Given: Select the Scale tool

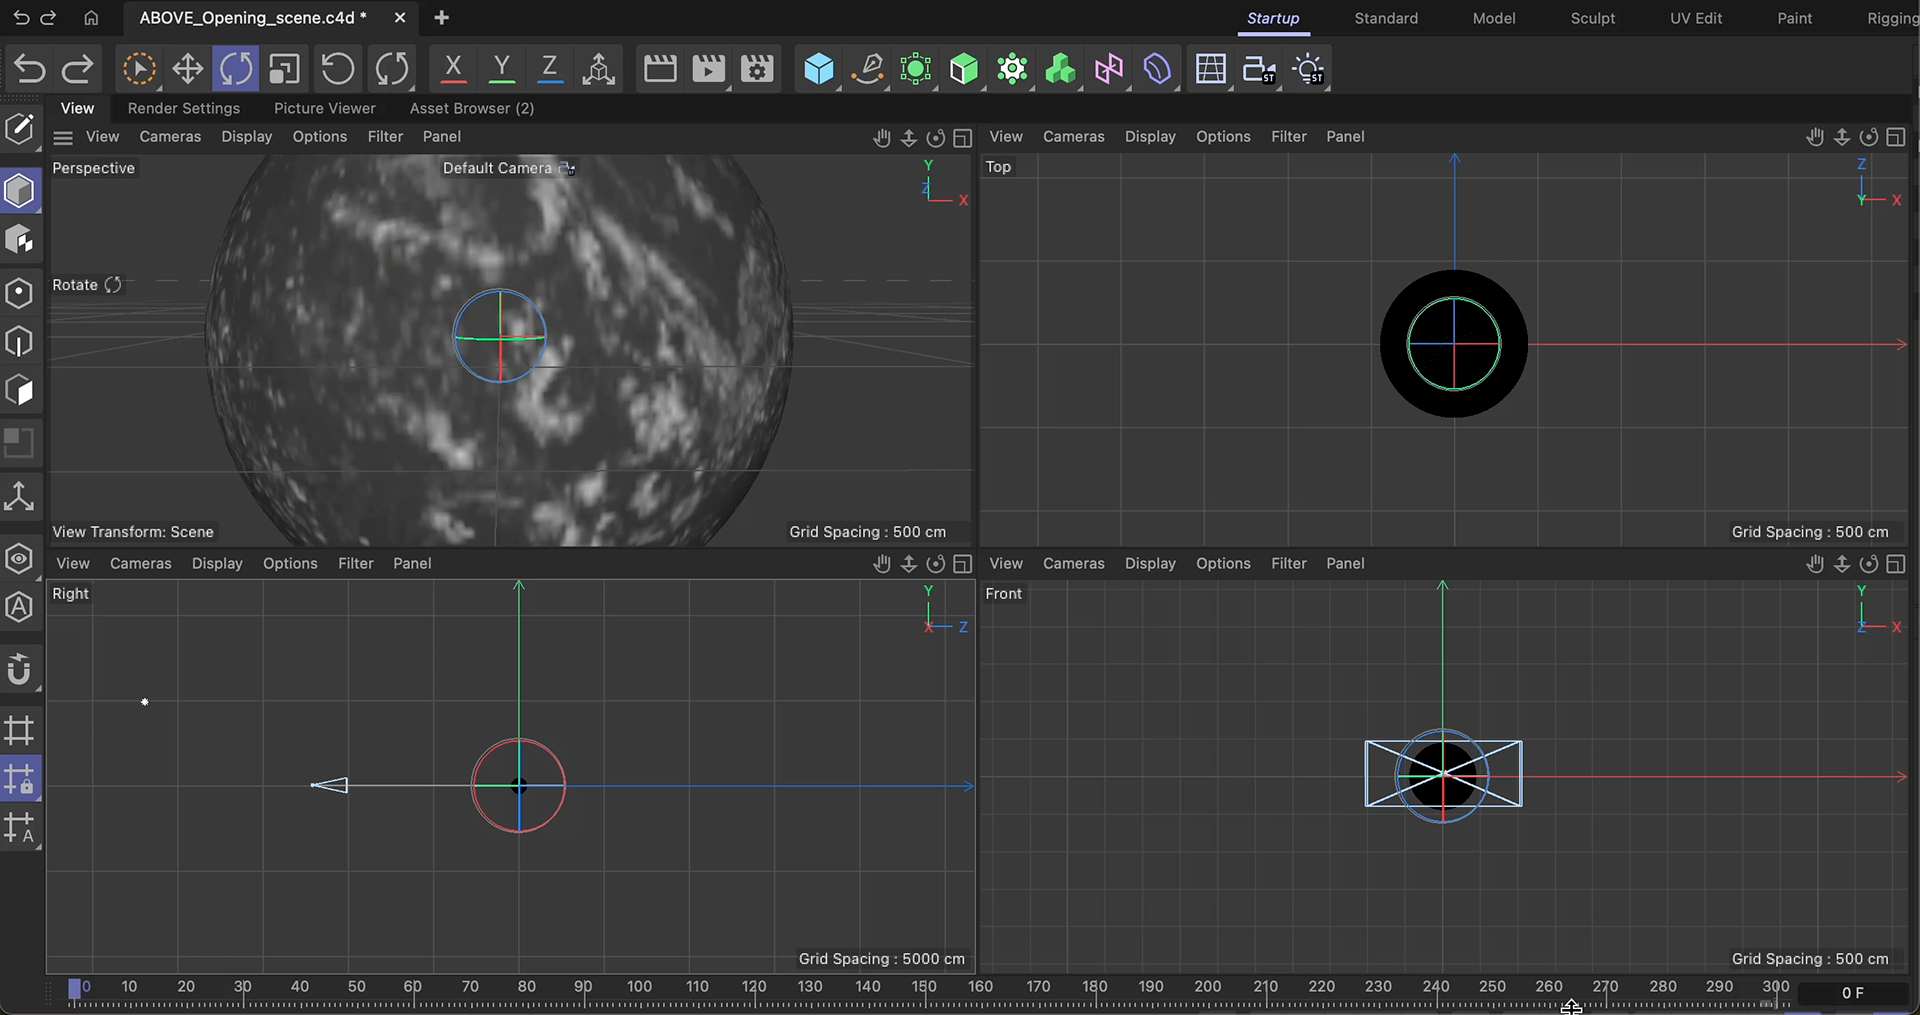Looking at the screenshot, I should tap(283, 68).
